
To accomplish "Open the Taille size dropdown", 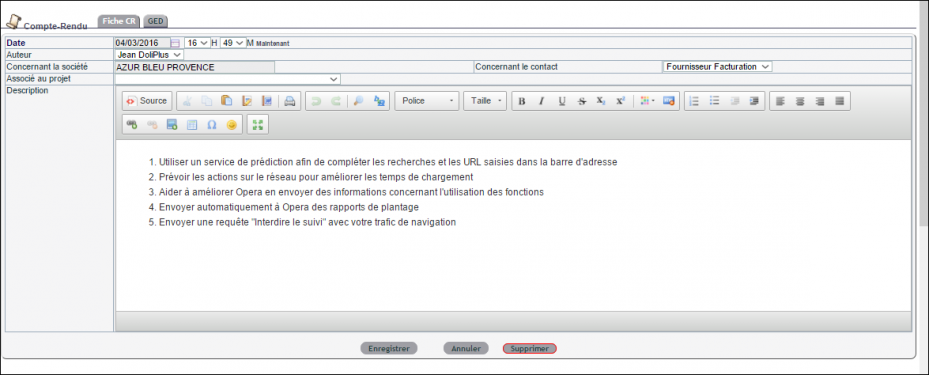I will (x=485, y=101).
